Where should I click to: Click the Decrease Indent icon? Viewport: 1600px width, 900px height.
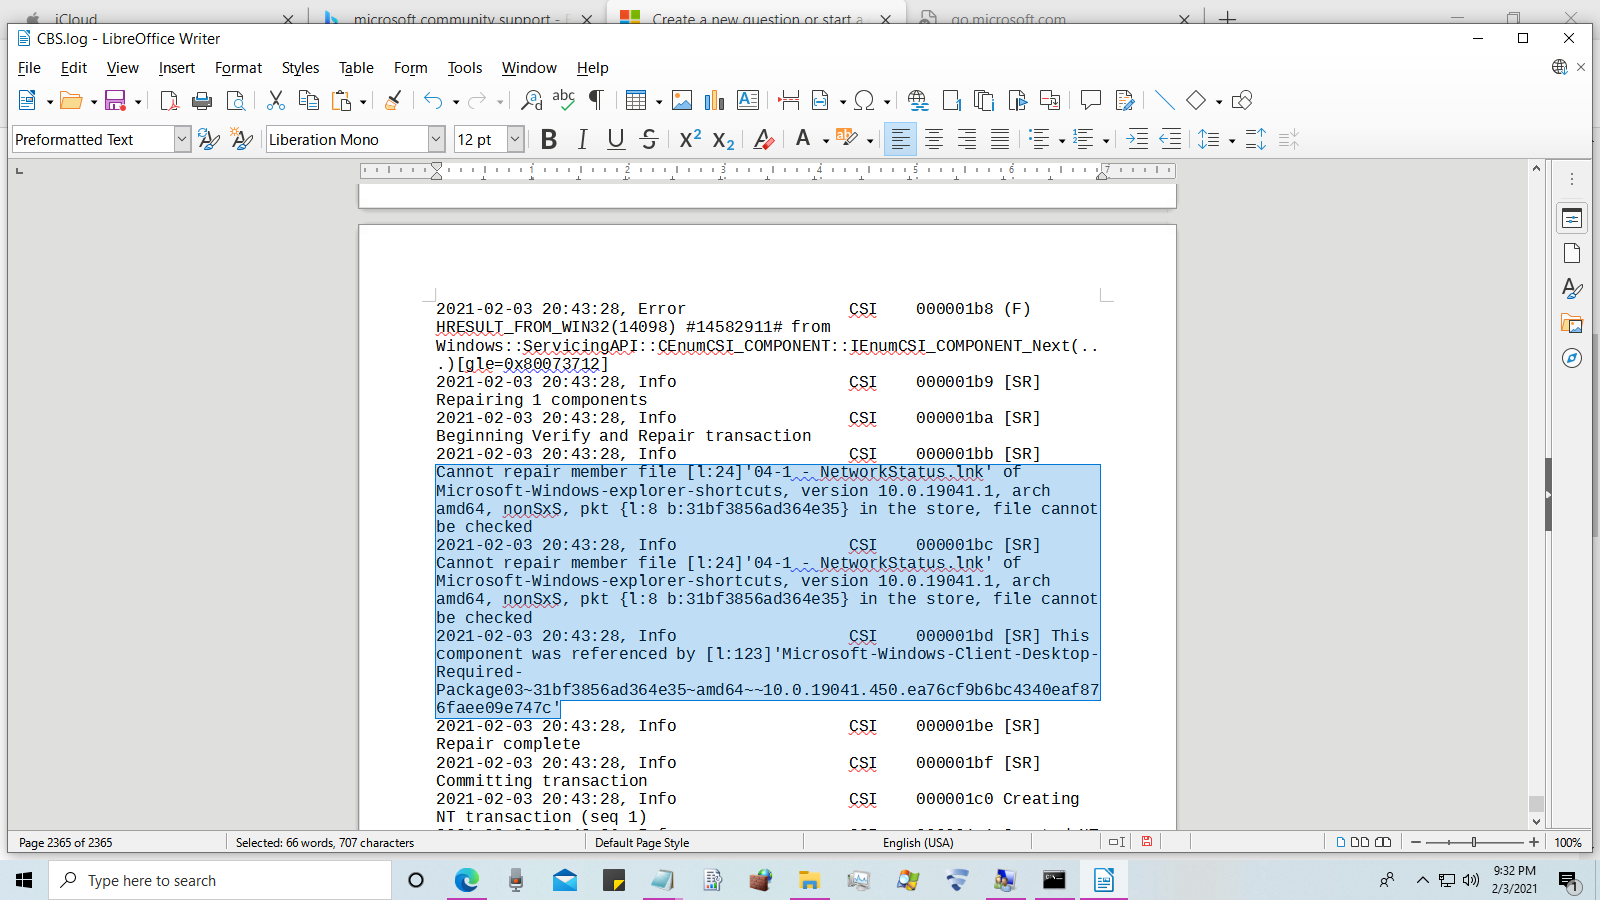[1170, 139]
